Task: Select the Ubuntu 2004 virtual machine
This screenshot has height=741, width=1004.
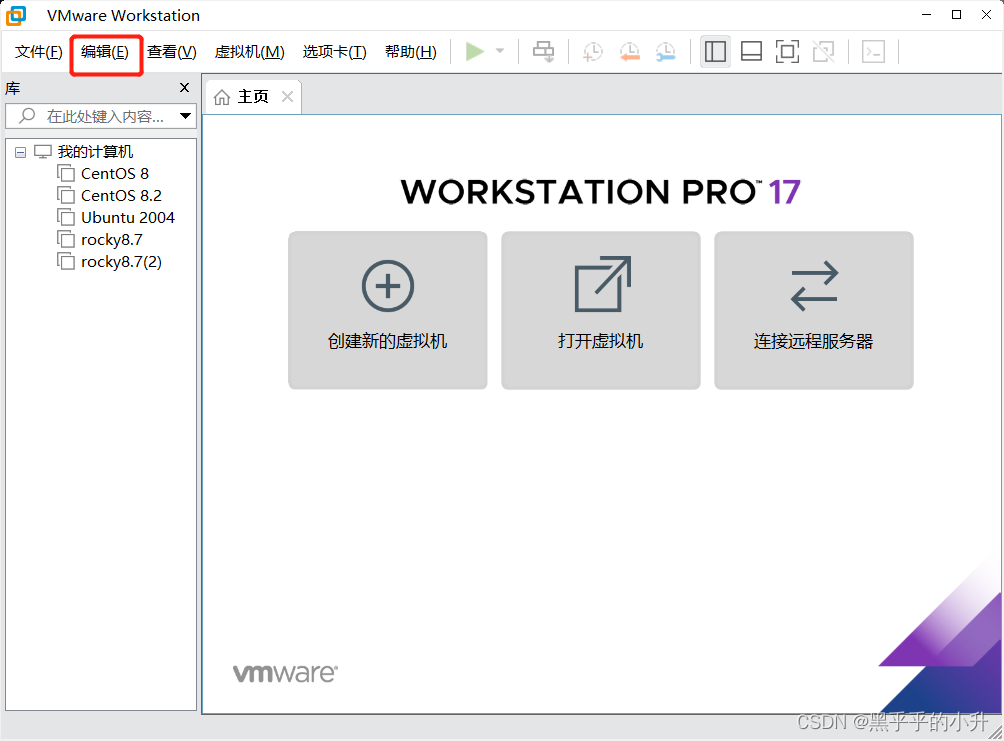Action: click(127, 218)
